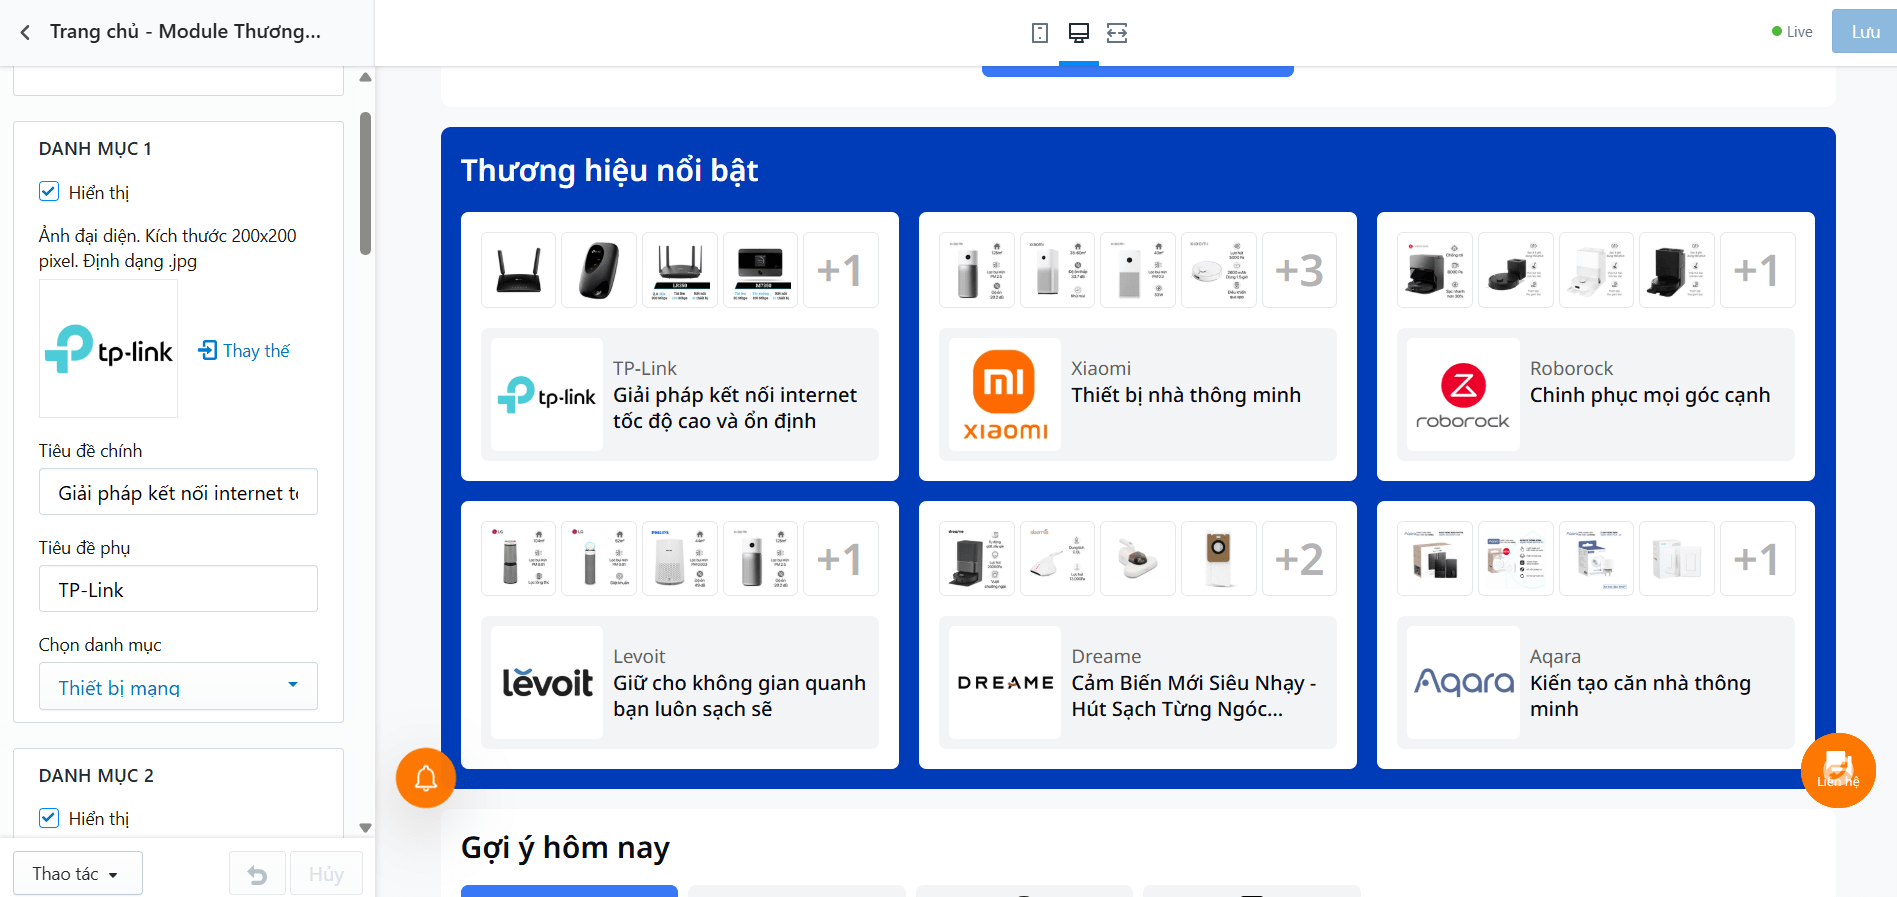Click the sidebar scroll down arrow
The image size is (1897, 897).
click(x=365, y=827)
